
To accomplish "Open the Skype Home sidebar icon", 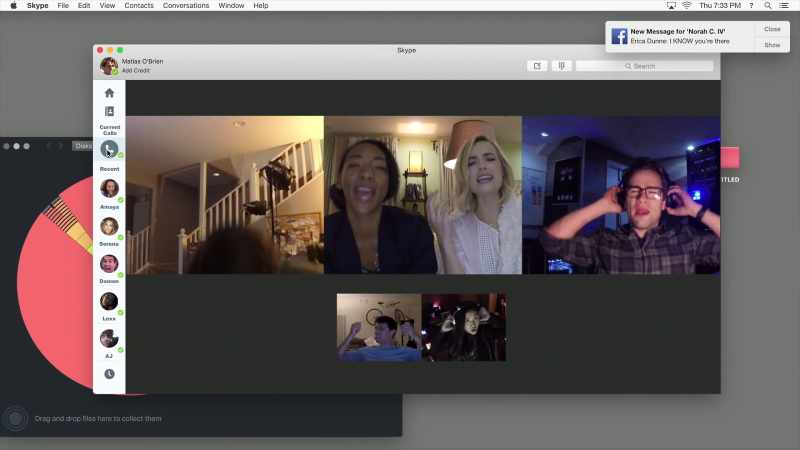I will point(109,93).
